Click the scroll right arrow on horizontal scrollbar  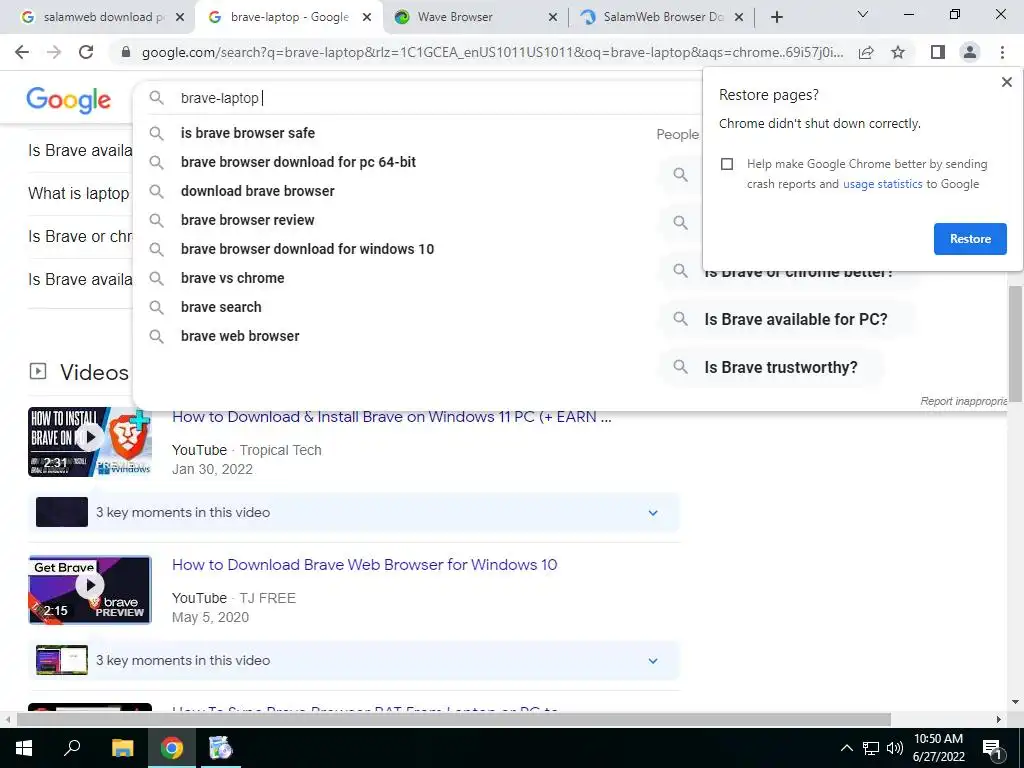tap(998, 720)
